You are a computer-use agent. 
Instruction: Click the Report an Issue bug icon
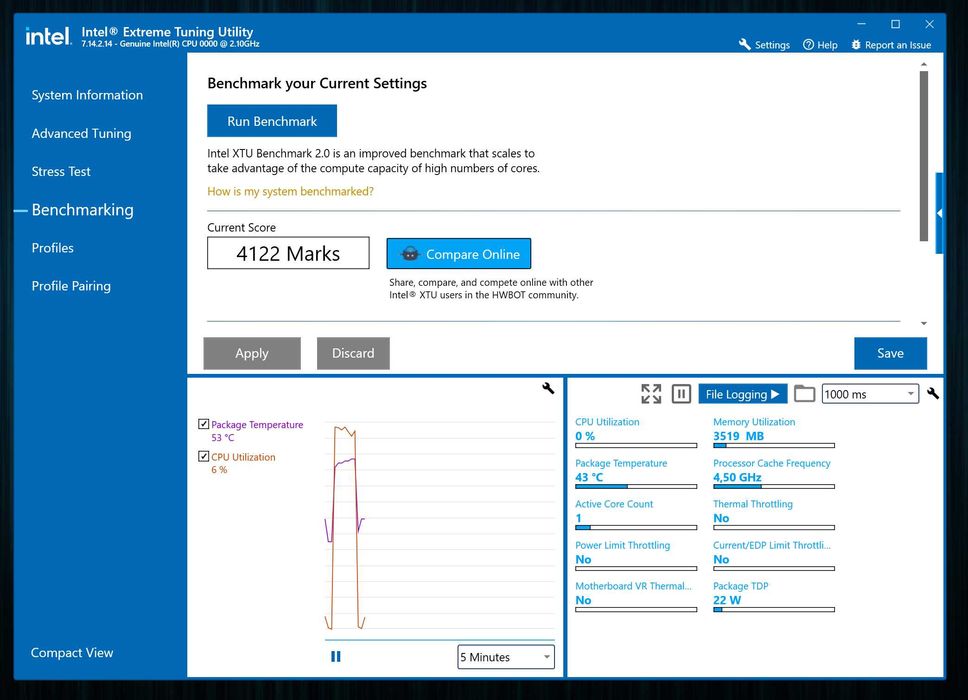[x=856, y=44]
